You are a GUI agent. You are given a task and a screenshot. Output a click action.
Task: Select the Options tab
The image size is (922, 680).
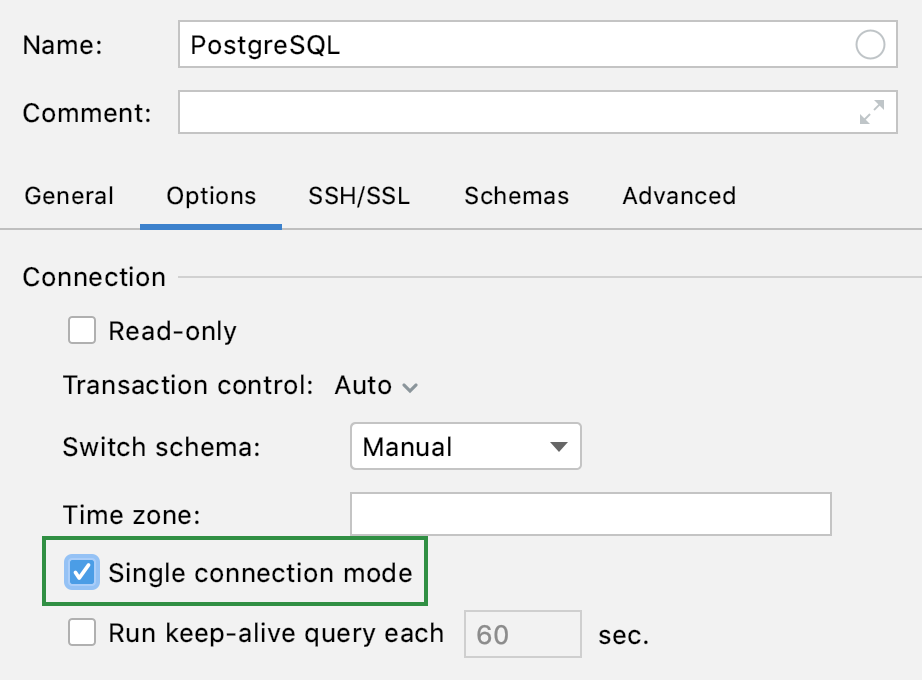coord(210,196)
